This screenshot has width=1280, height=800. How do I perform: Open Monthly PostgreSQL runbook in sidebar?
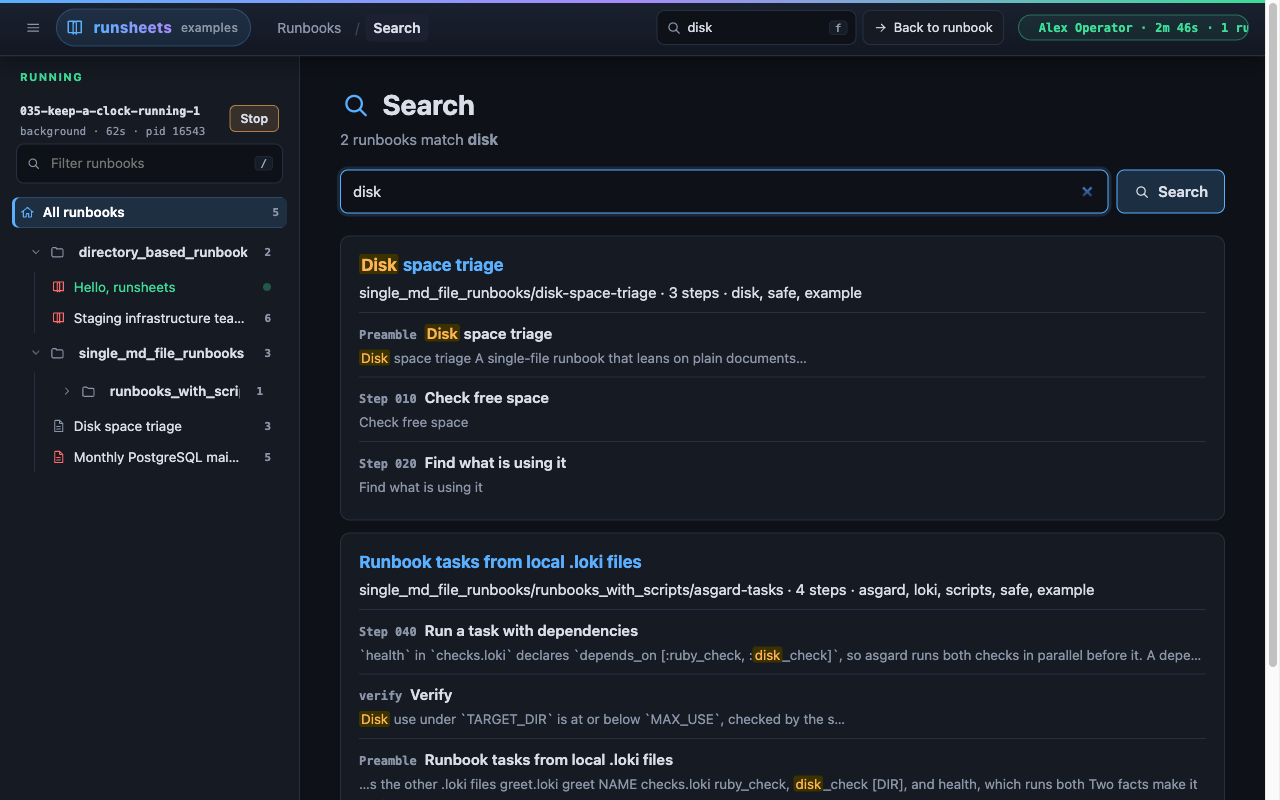(x=160, y=457)
